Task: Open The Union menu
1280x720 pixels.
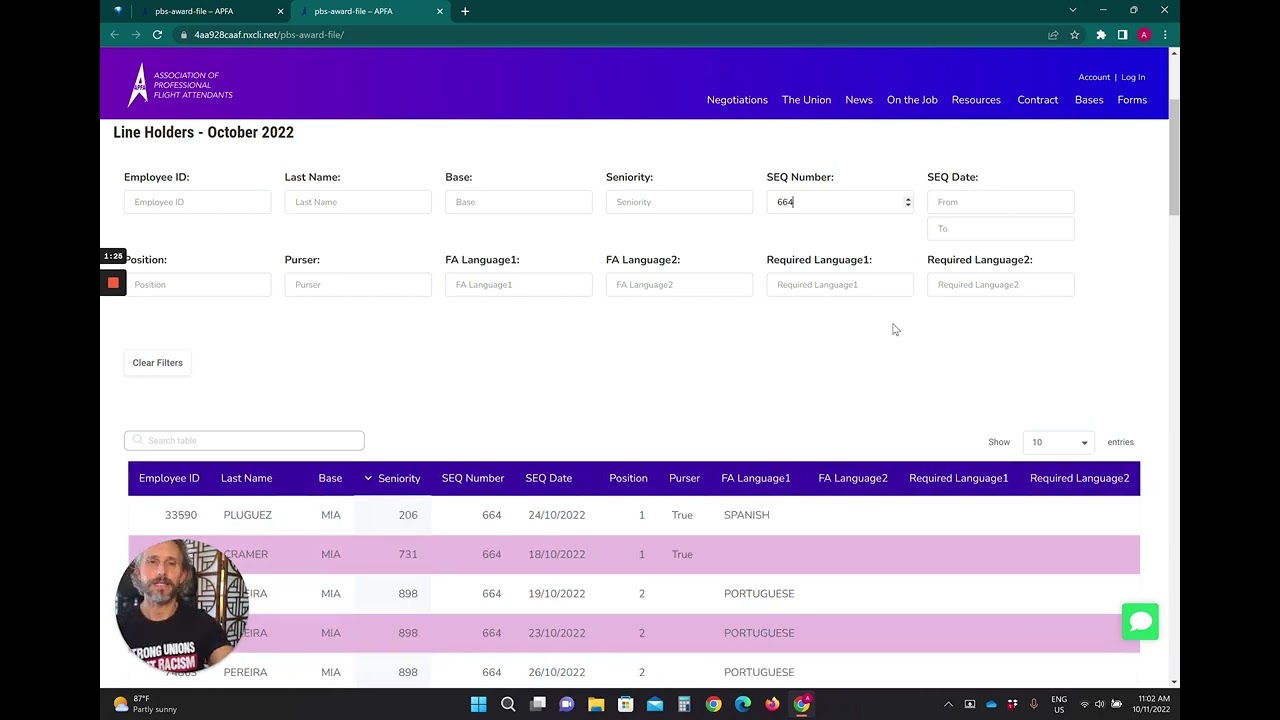Action: pyautogui.click(x=806, y=100)
